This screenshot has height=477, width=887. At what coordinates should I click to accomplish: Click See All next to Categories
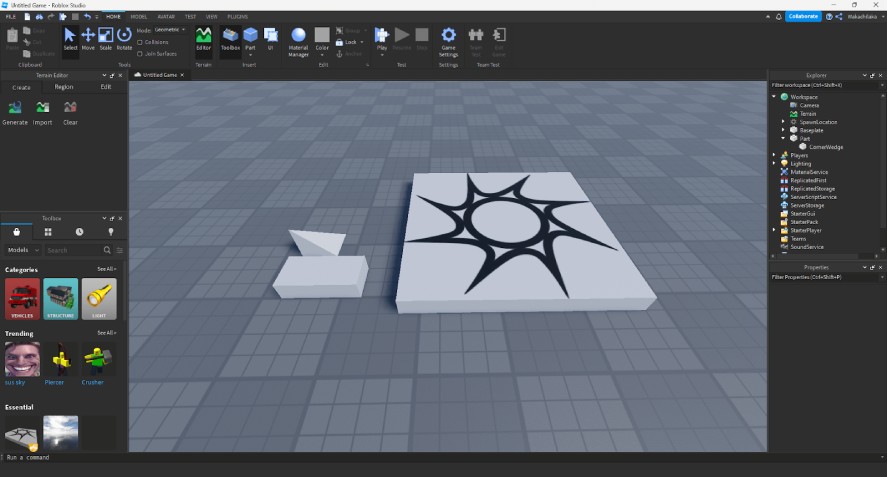point(106,269)
